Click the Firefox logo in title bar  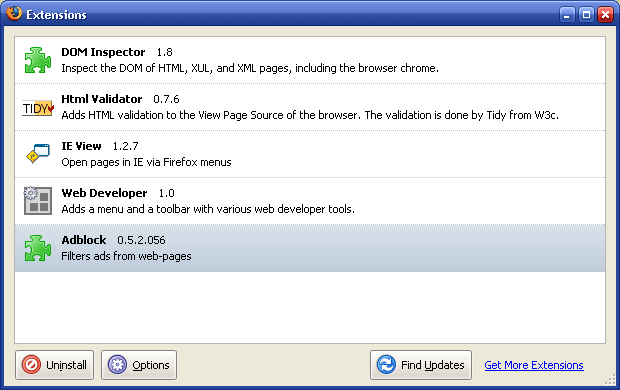[x=14, y=14]
